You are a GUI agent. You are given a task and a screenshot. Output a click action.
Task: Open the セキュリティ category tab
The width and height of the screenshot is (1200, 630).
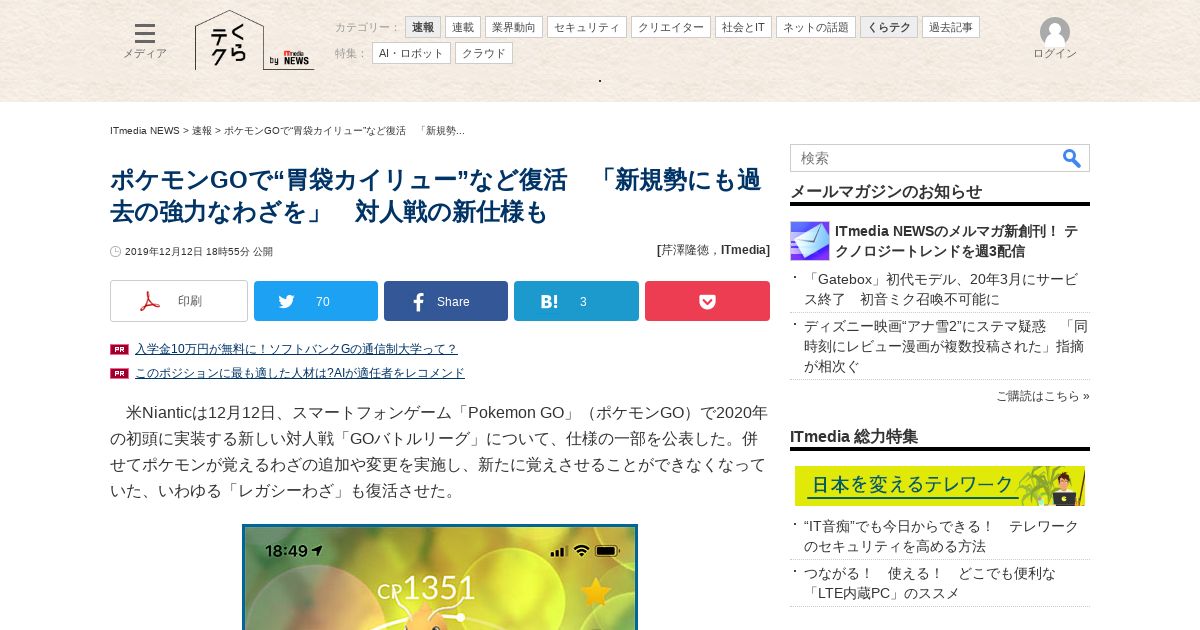pos(587,27)
